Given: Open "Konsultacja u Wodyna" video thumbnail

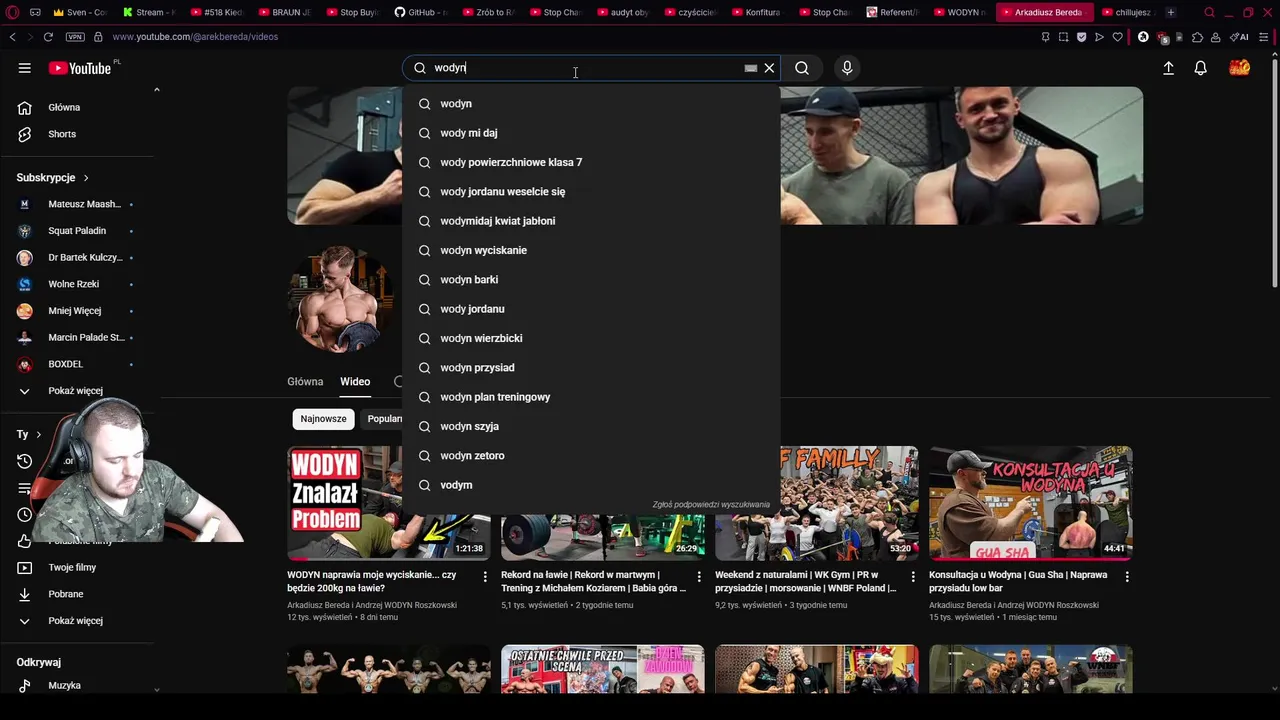Looking at the screenshot, I should 1030,503.
